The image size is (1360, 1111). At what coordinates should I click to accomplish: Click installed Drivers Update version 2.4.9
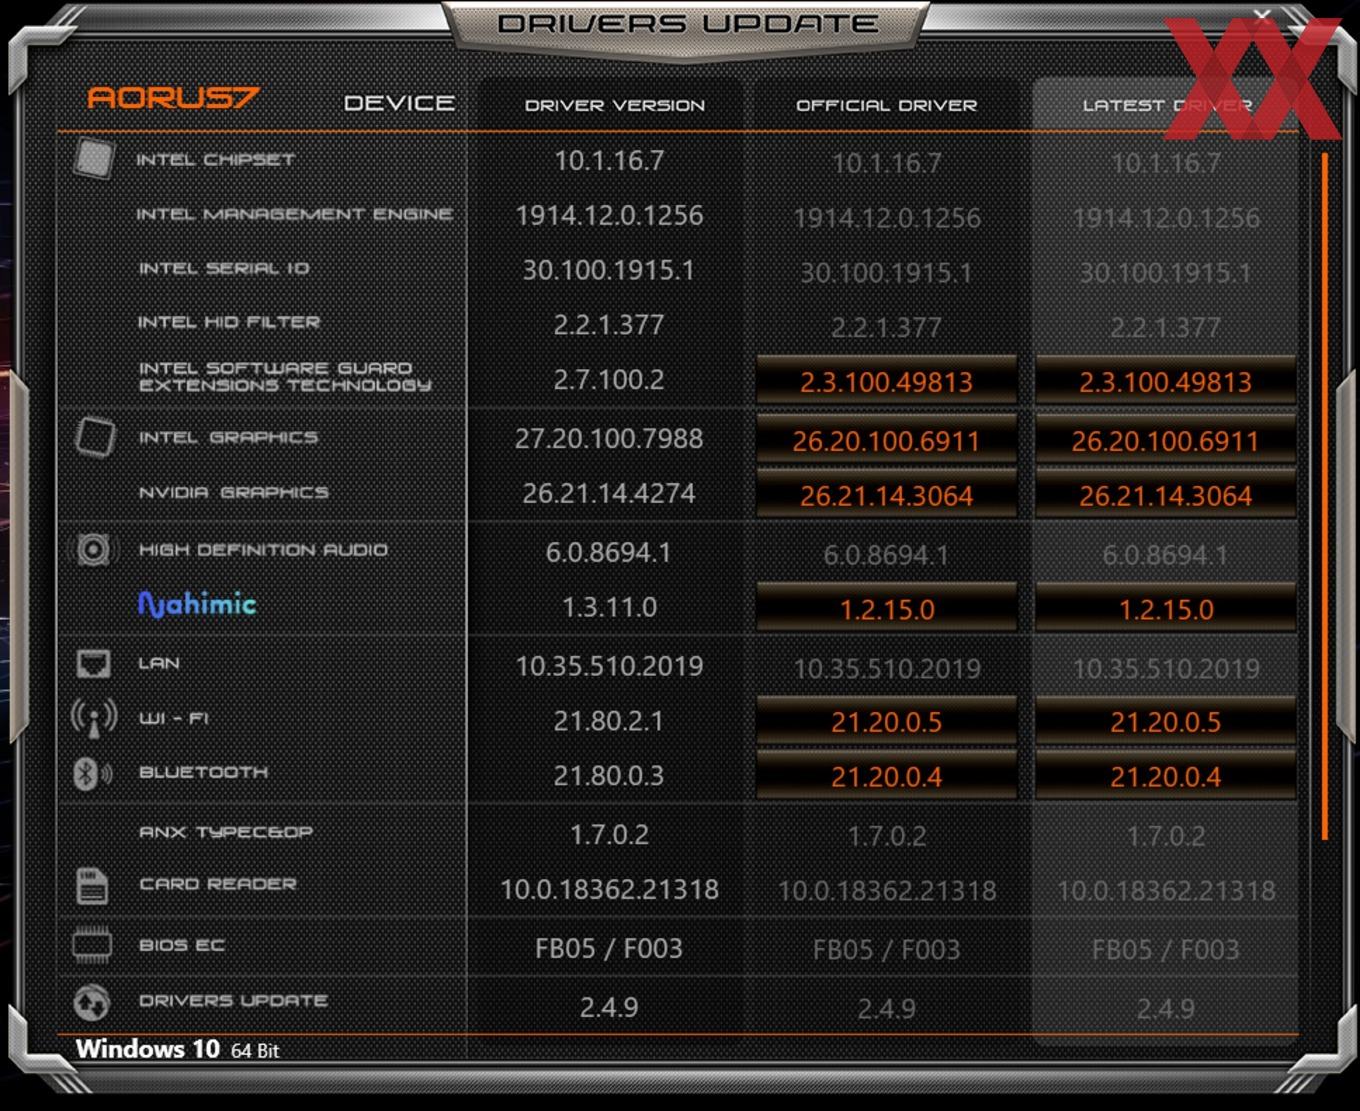pyautogui.click(x=609, y=1007)
